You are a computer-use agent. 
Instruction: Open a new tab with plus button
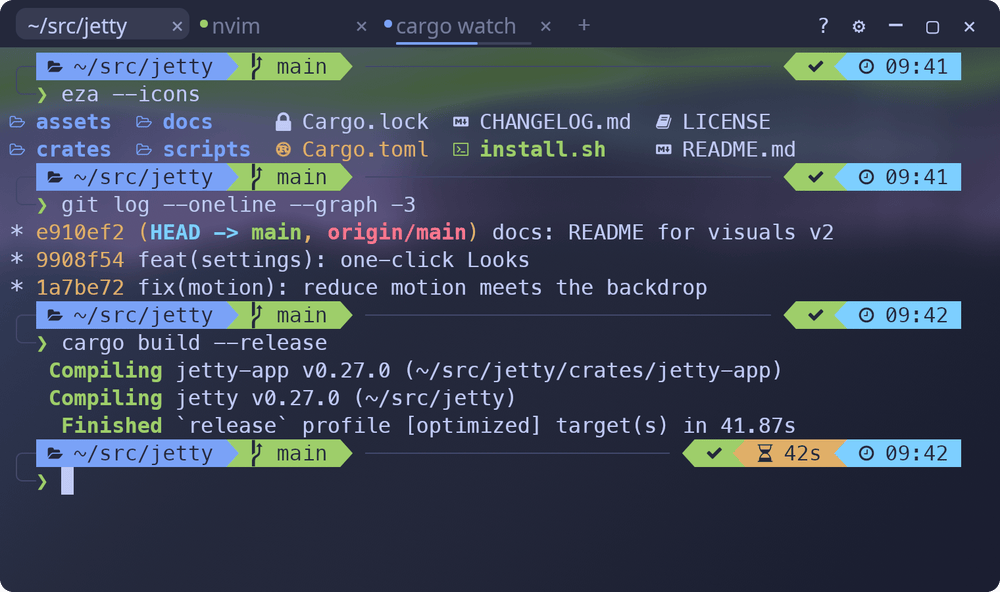click(584, 25)
